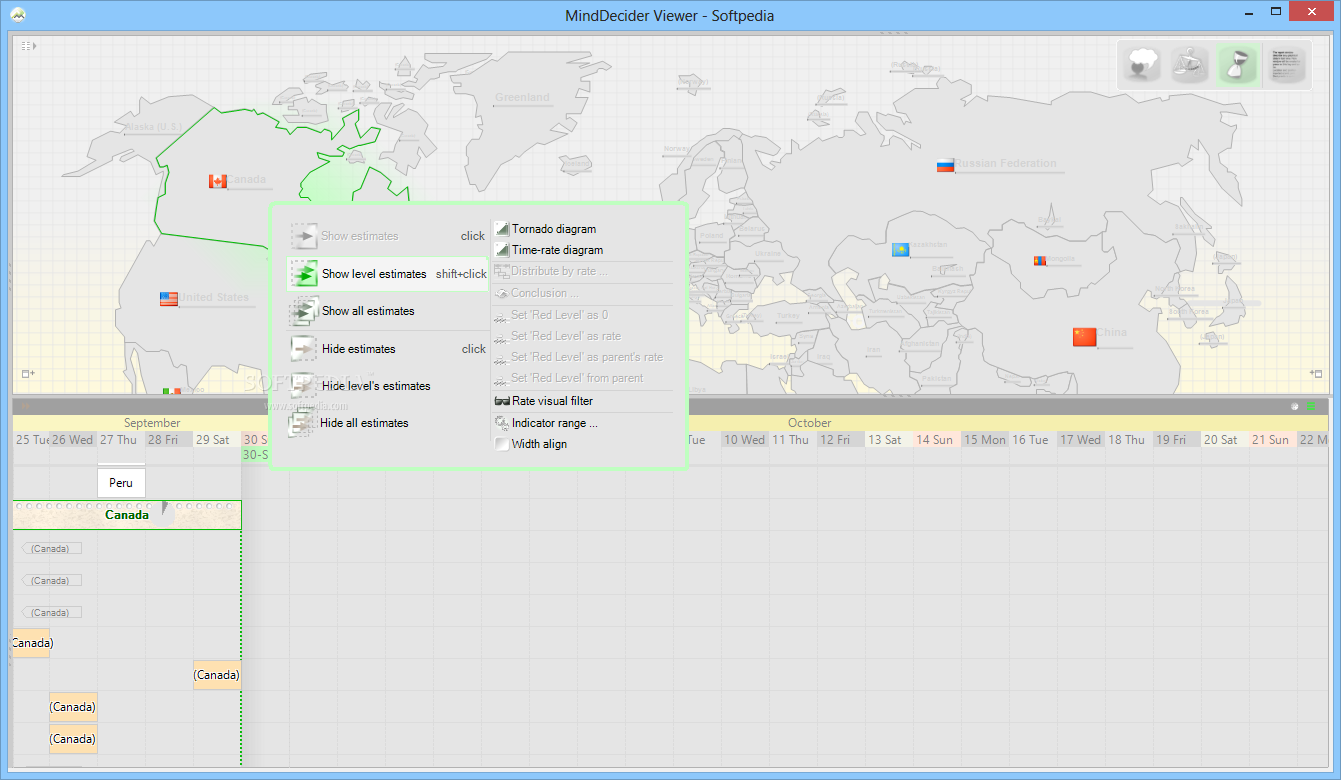Click the 17 Wed day header
Viewport: 1341px width, 780px height.
coord(1081,440)
